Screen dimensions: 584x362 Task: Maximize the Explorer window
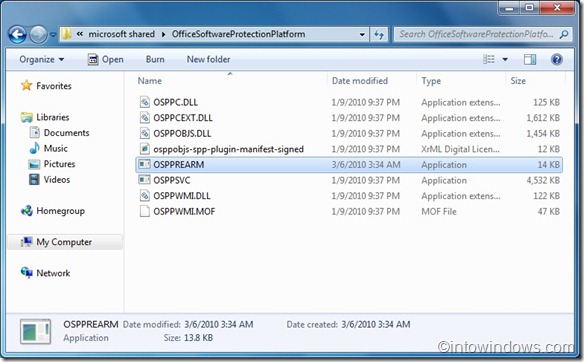pos(529,8)
